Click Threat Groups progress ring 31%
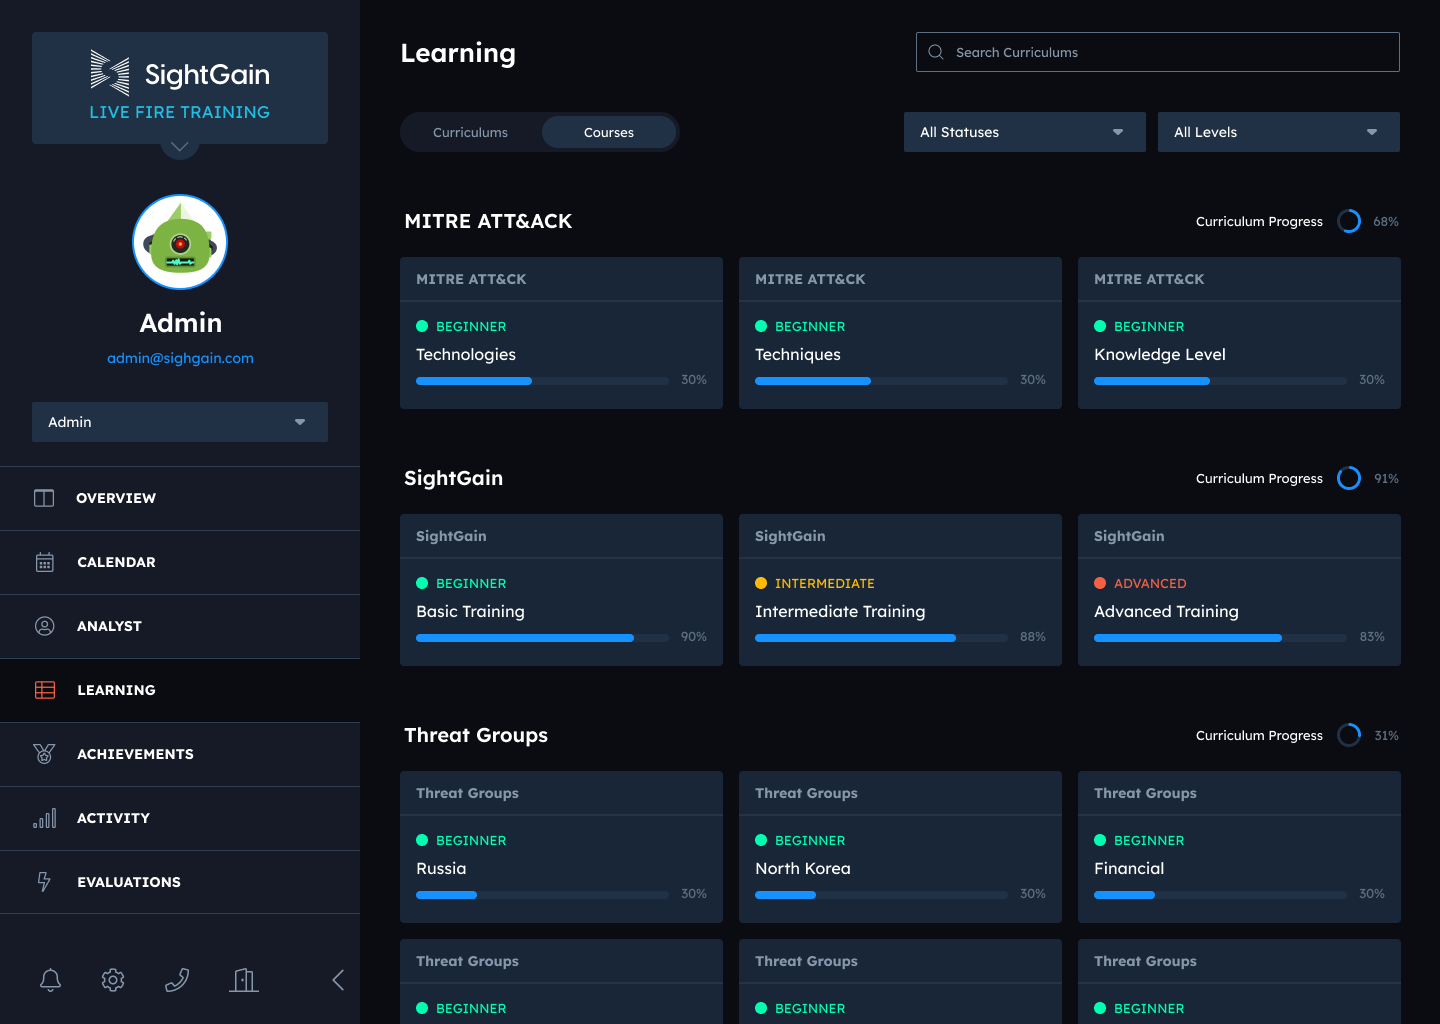 (1349, 735)
